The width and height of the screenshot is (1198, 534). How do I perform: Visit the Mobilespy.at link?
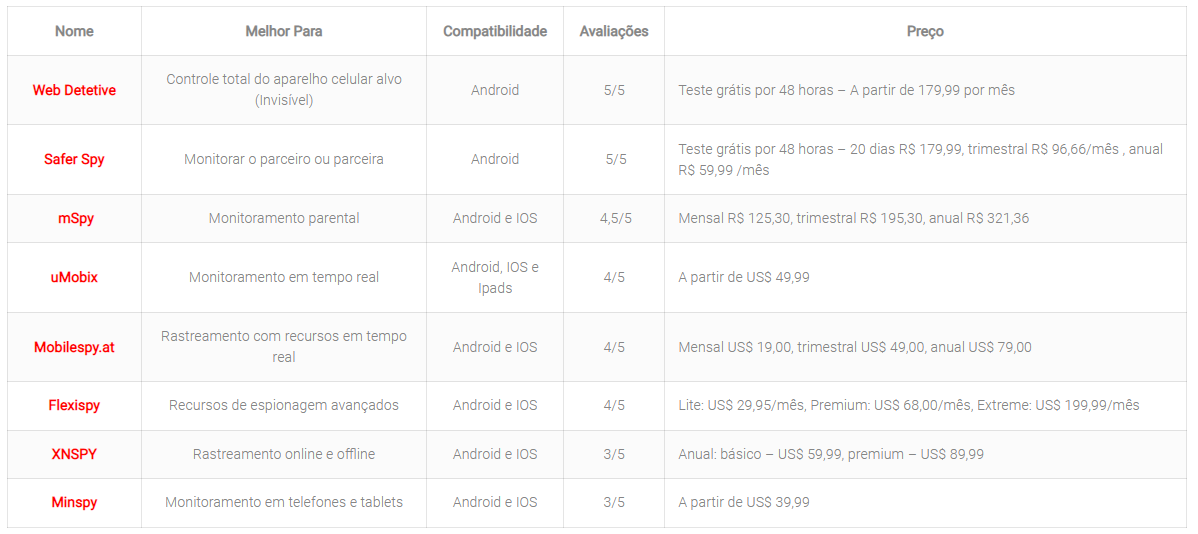74,347
